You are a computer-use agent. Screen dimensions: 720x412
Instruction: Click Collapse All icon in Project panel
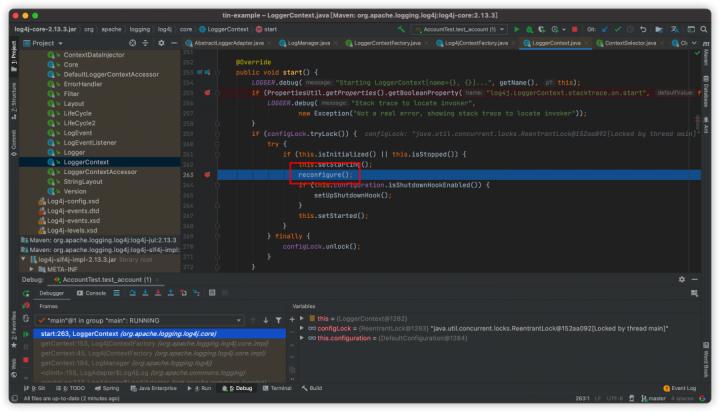(146, 43)
